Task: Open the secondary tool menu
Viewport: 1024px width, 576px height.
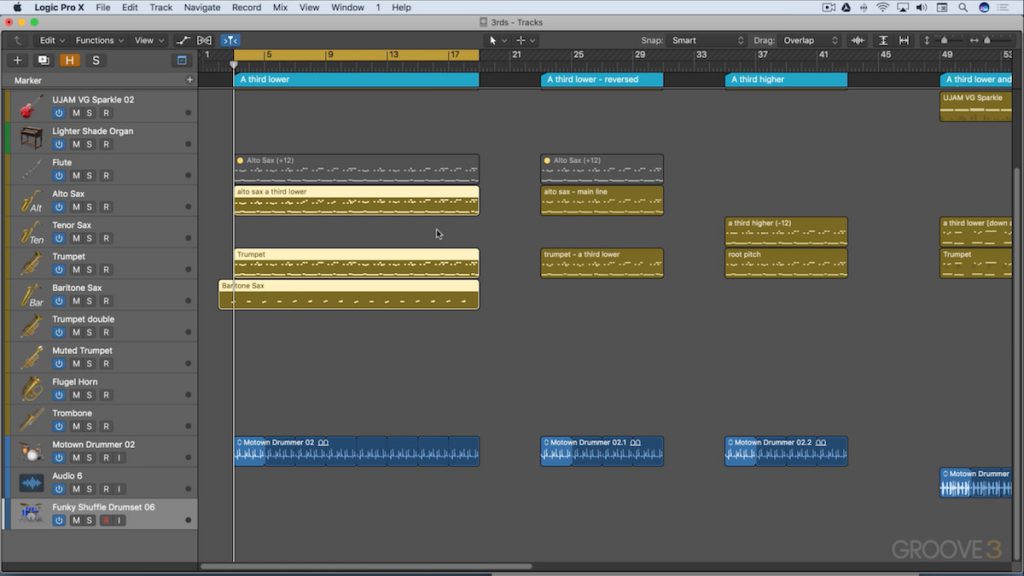Action: (x=525, y=40)
